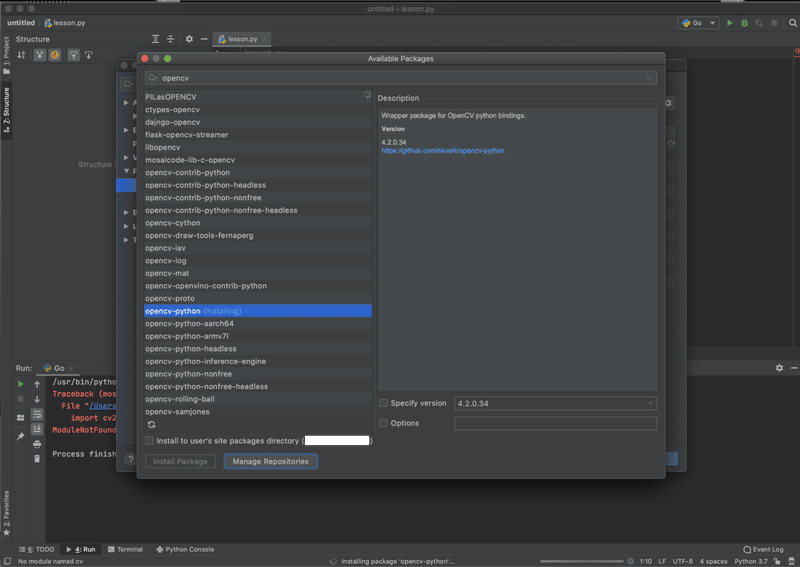
Task: Click in the opencv package search field
Action: tap(401, 78)
